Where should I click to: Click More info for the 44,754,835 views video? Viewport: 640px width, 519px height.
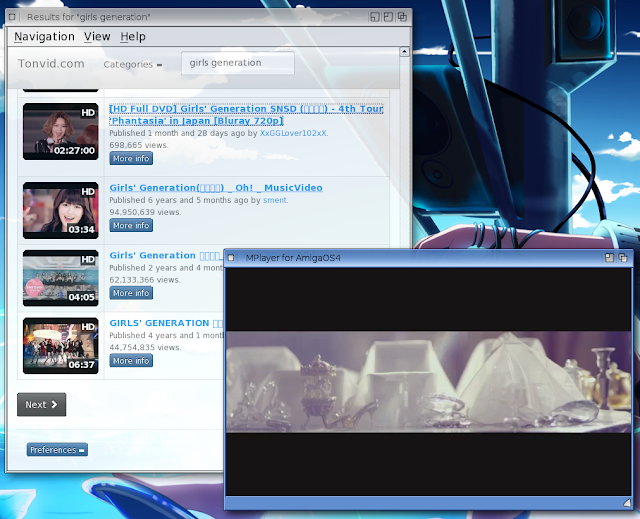[131, 361]
